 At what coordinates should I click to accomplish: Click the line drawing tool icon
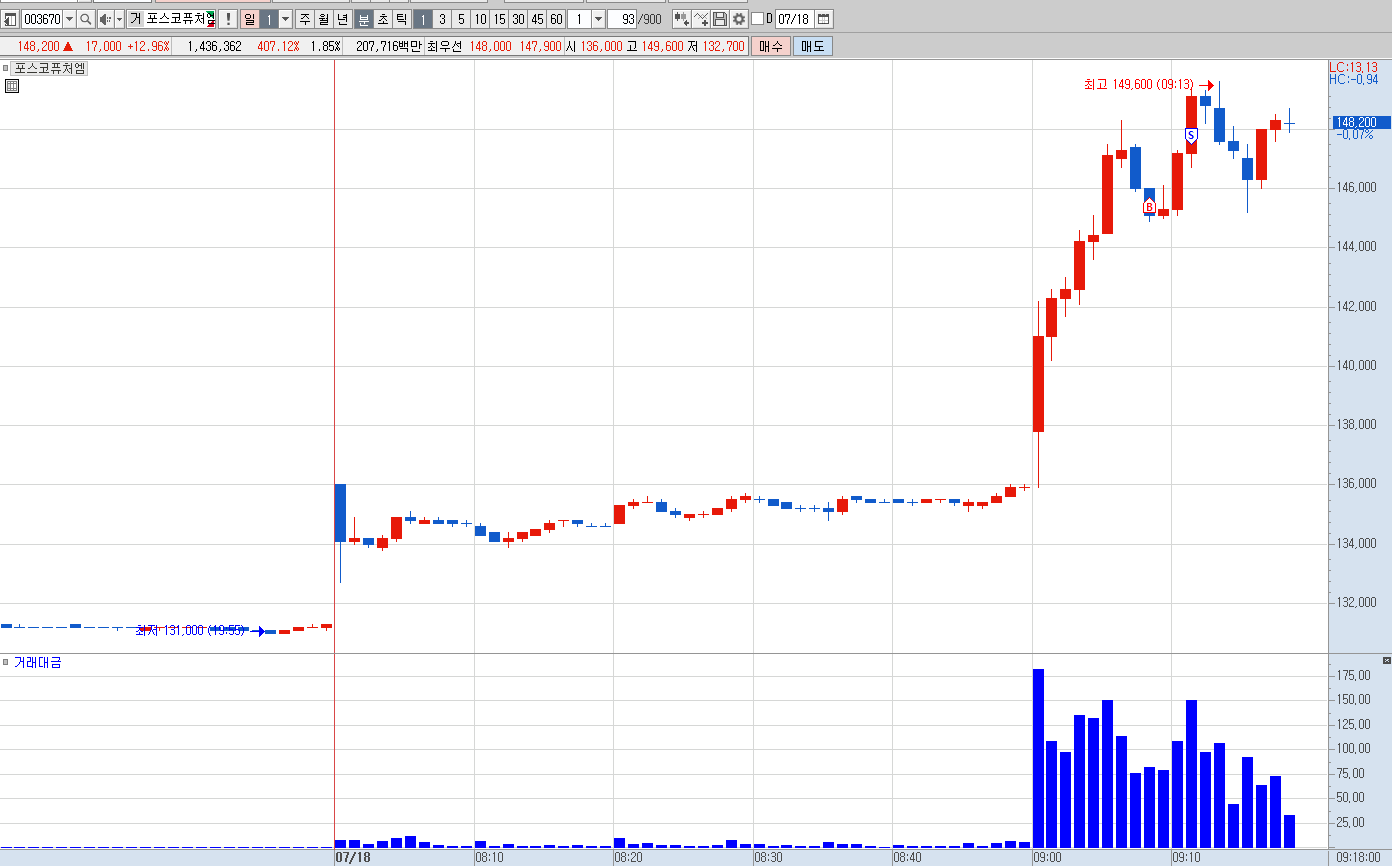[701, 19]
